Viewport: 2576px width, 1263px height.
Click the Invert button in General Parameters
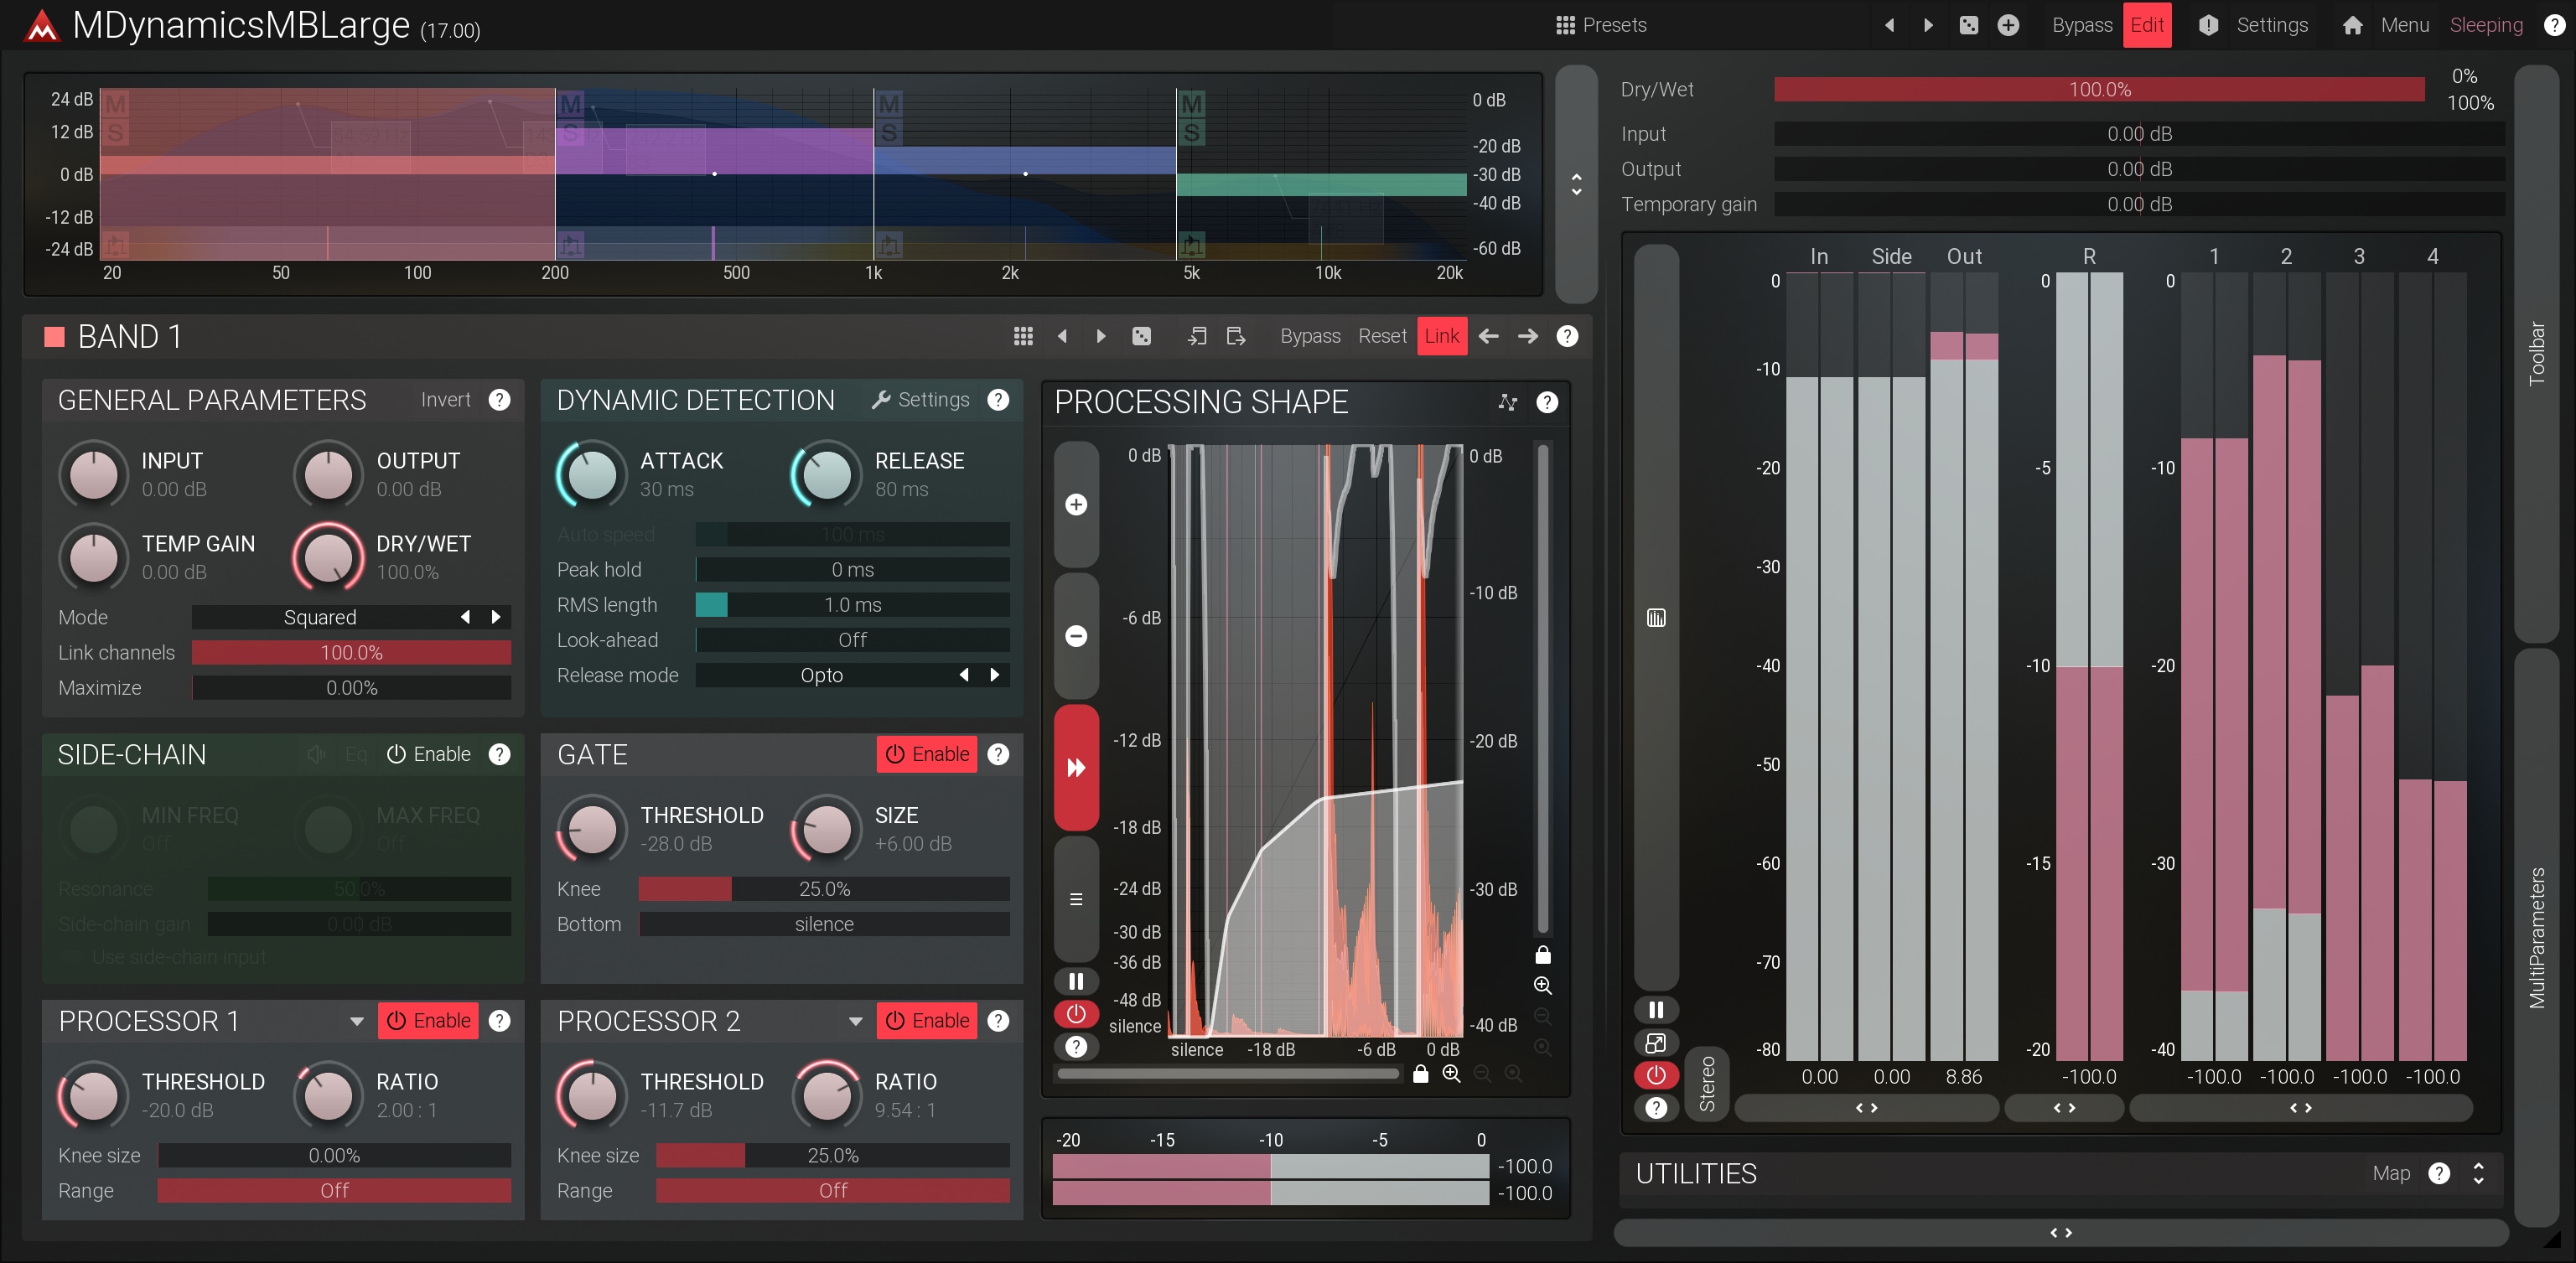[x=445, y=400]
